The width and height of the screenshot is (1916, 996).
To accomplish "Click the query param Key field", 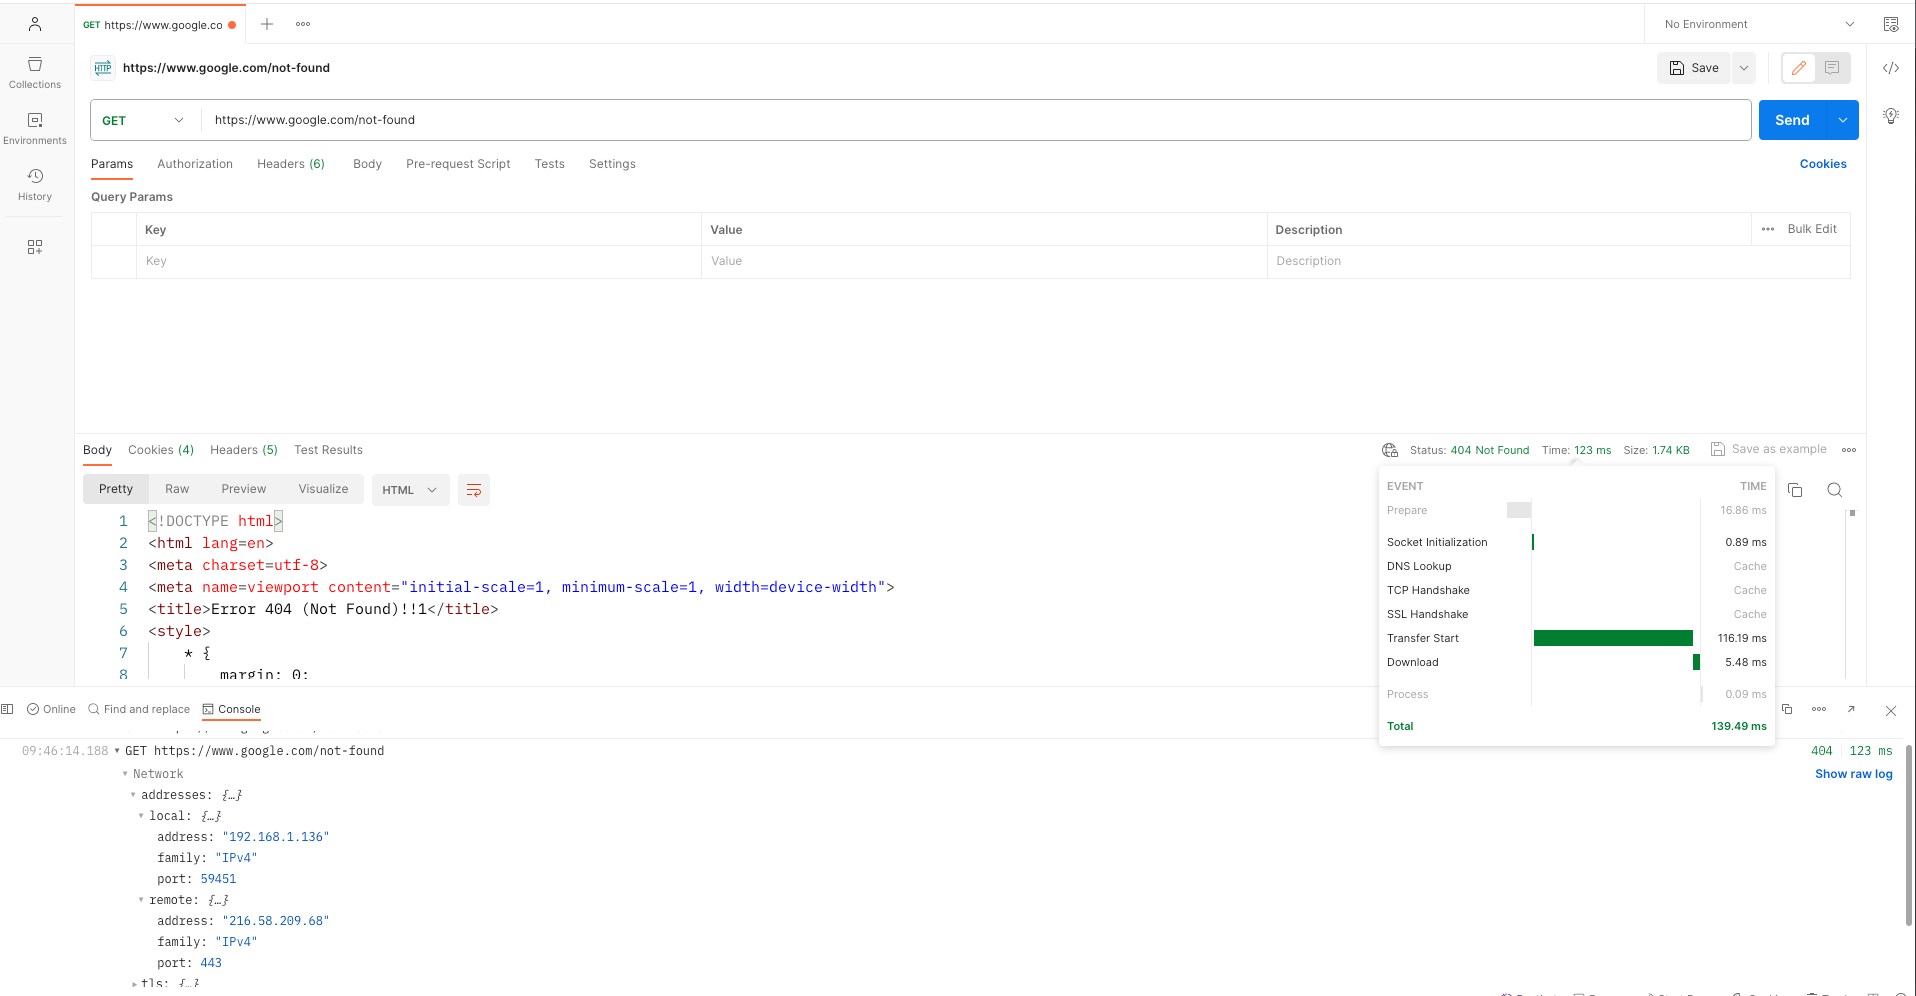I will (418, 261).
